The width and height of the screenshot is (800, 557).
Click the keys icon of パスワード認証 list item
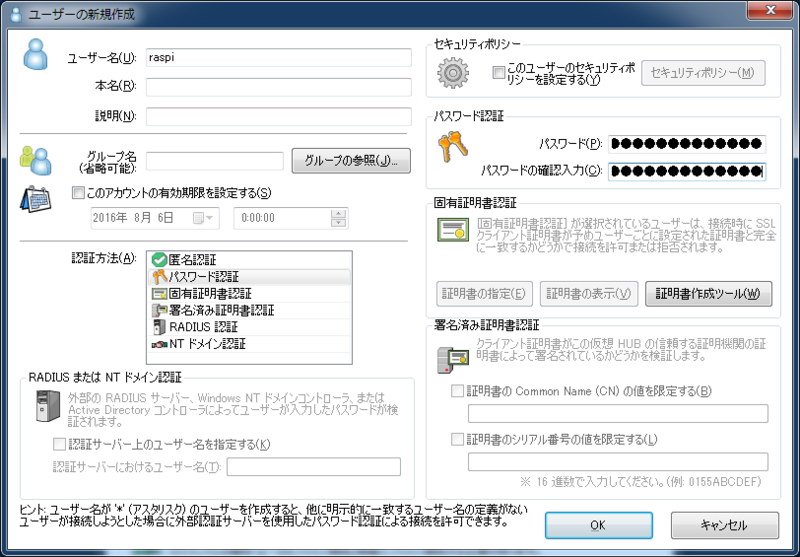159,276
